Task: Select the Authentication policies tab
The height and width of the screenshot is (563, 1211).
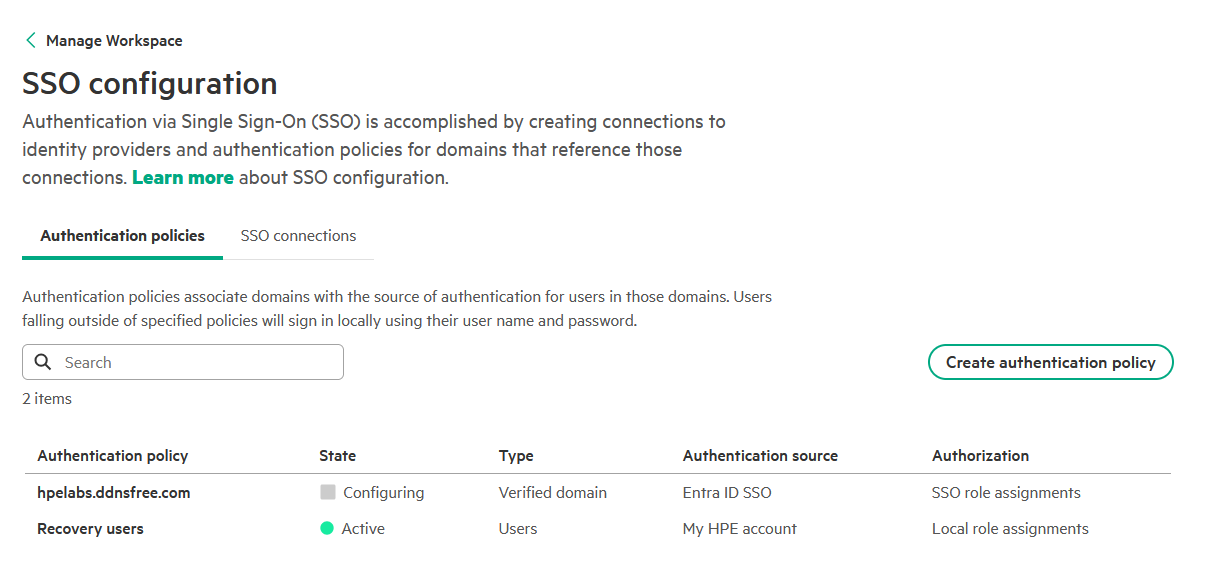Action: click(x=122, y=236)
